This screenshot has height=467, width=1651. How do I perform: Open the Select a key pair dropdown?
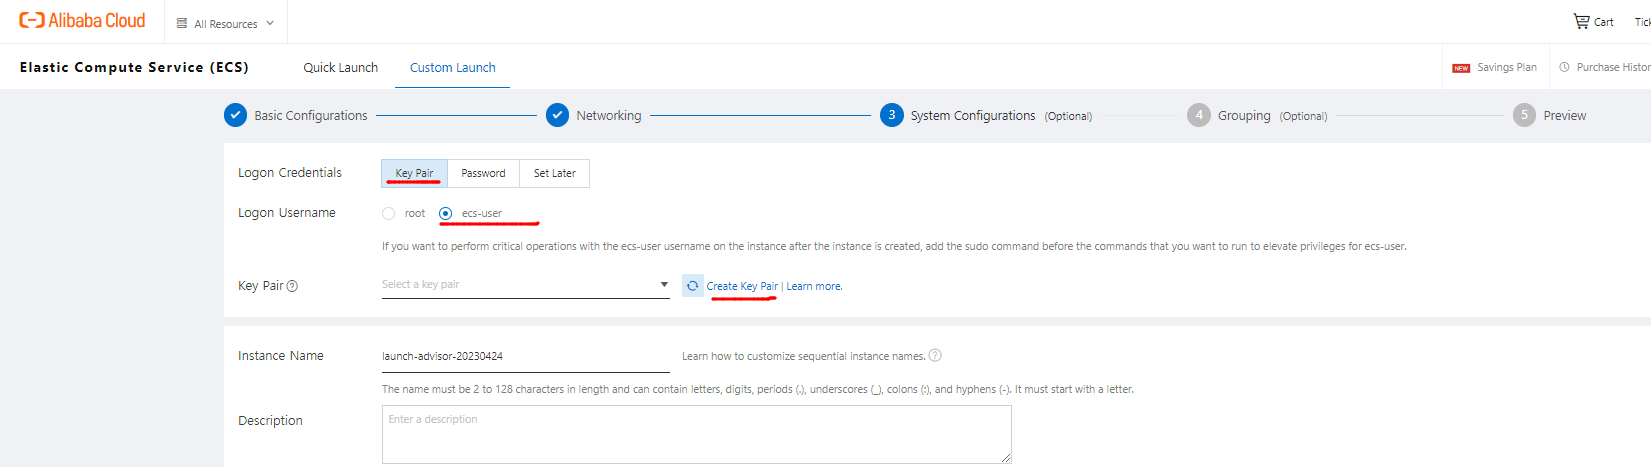click(525, 285)
